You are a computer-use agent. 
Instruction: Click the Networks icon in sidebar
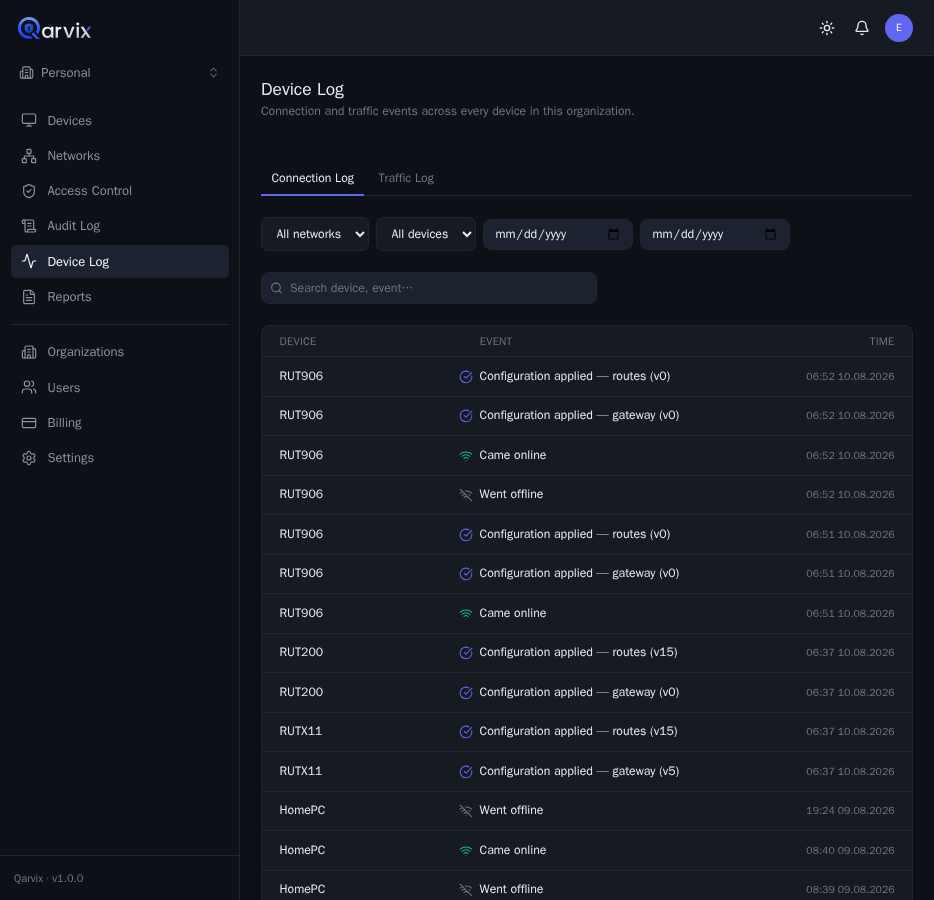[x=29, y=155]
